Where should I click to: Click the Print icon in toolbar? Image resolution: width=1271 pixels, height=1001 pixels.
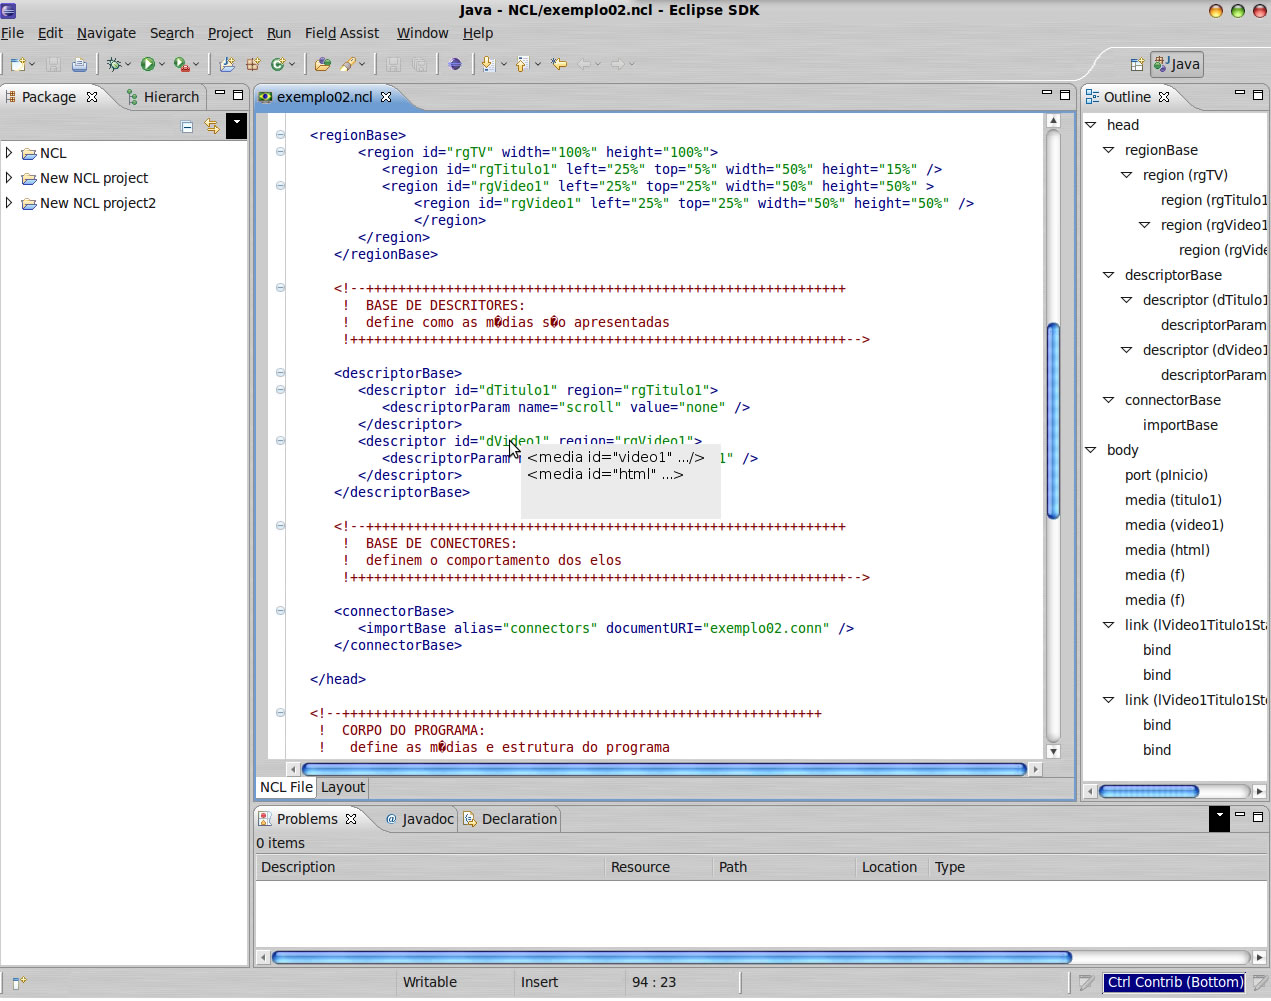pyautogui.click(x=79, y=64)
